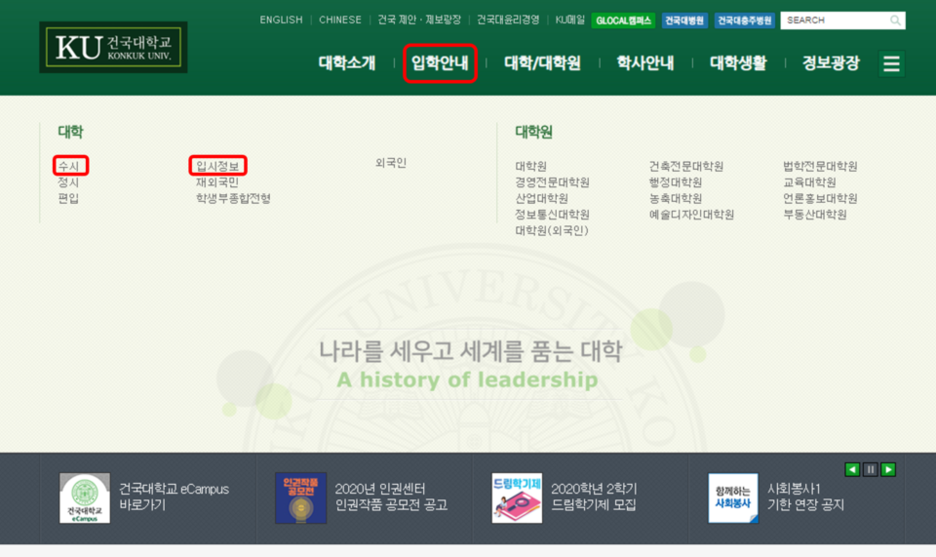The height and width of the screenshot is (557, 936).
Task: Open 건국대학교 eCampus 바로가기 text link
Action: [174, 497]
